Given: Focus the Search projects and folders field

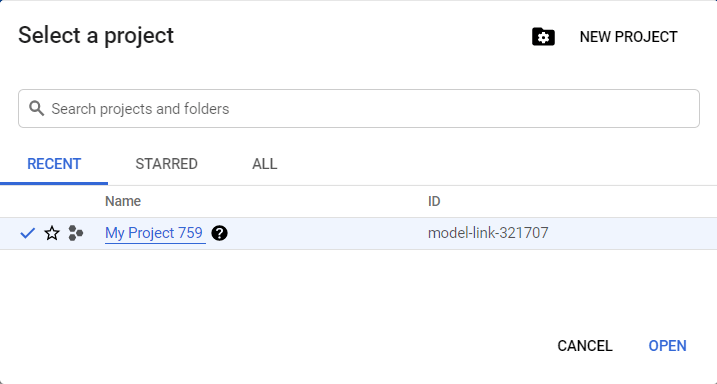Looking at the screenshot, I should 358,109.
